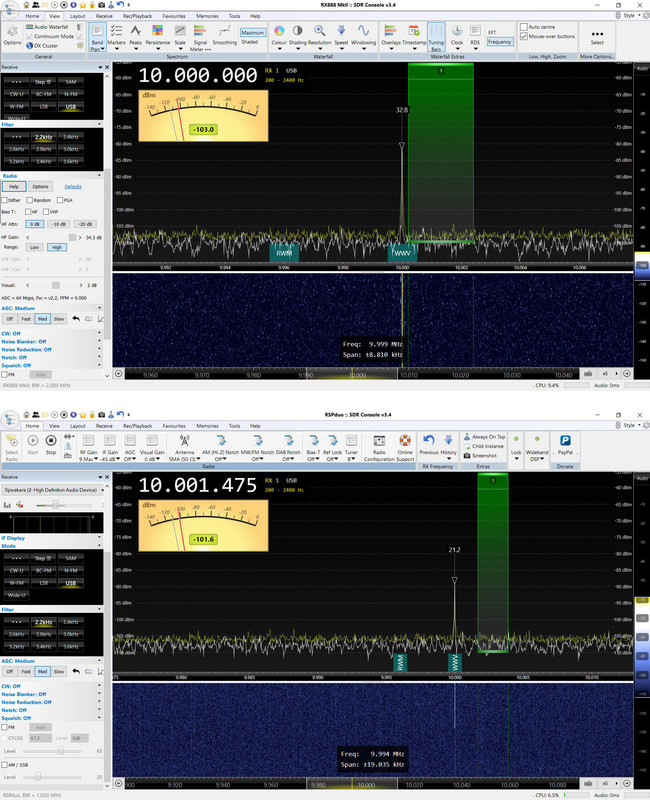Set AGC to Slow in RSPduo panel
Viewport: 650px width, 800px height.
point(59,671)
